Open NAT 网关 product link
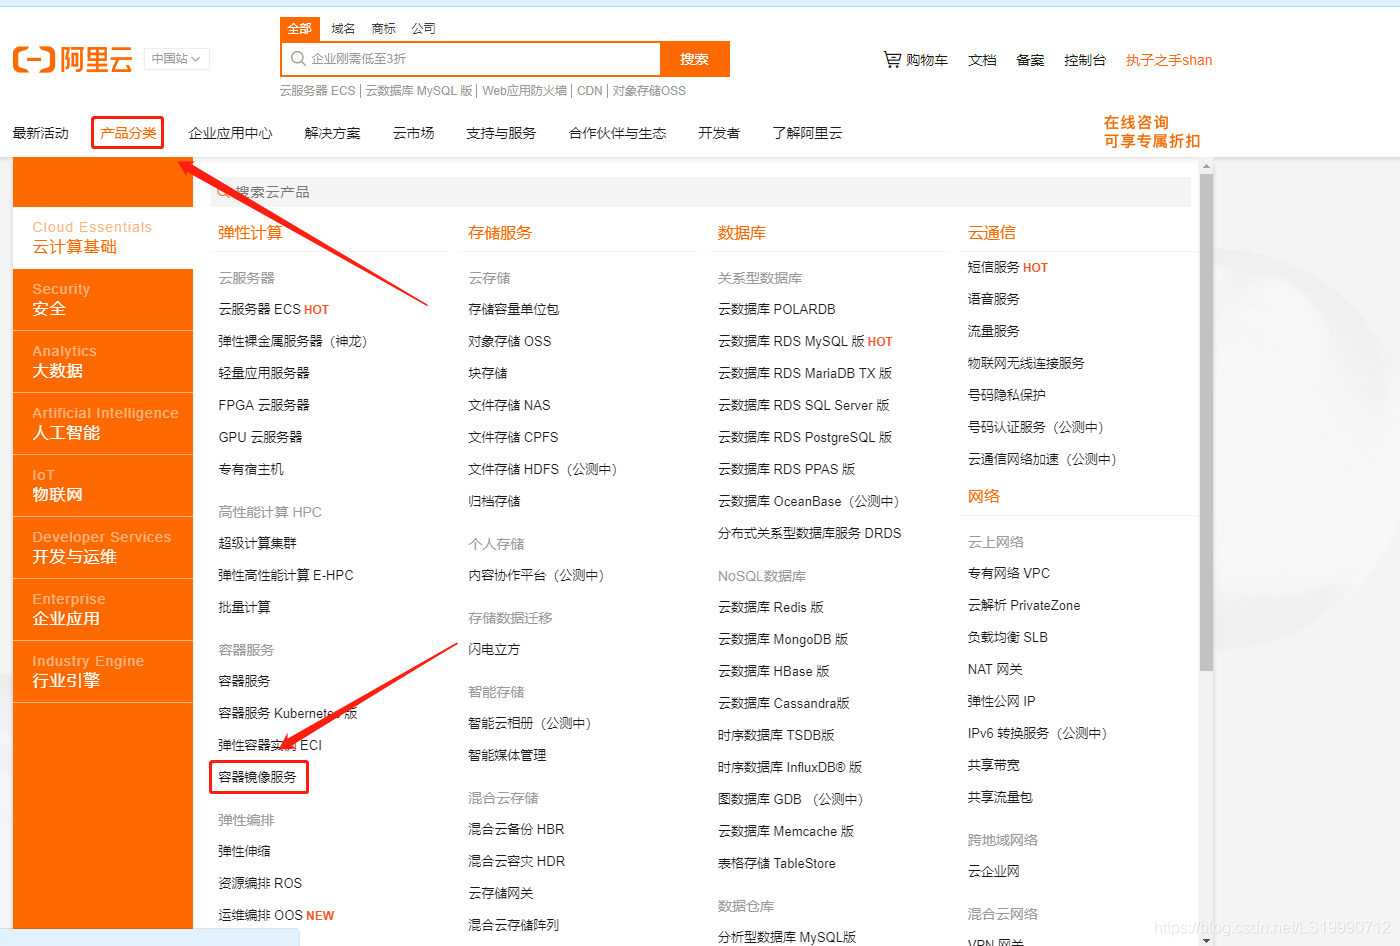 [x=995, y=669]
